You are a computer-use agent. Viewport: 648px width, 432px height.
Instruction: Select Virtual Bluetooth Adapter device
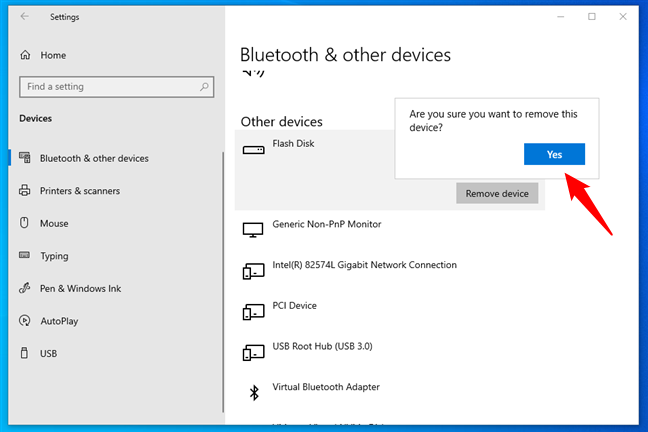326,387
